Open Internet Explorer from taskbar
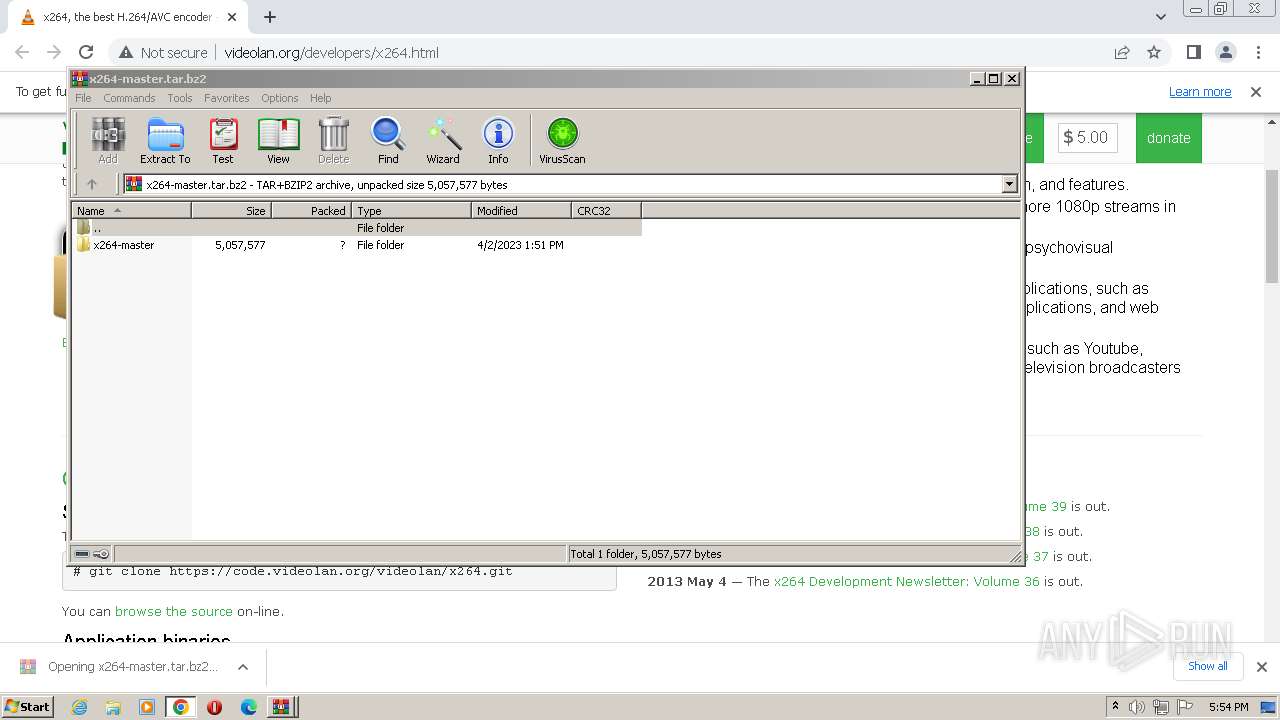Viewport: 1280px width, 720px height. tap(79, 707)
